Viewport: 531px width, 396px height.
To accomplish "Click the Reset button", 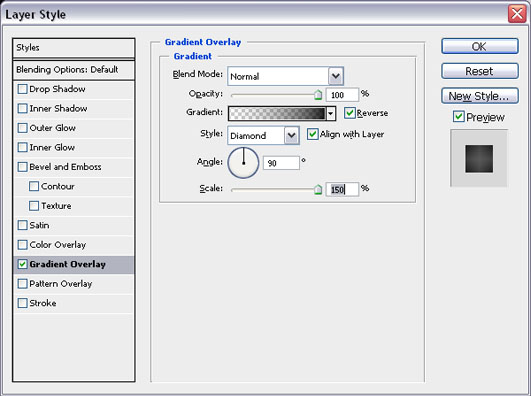I will click(480, 71).
